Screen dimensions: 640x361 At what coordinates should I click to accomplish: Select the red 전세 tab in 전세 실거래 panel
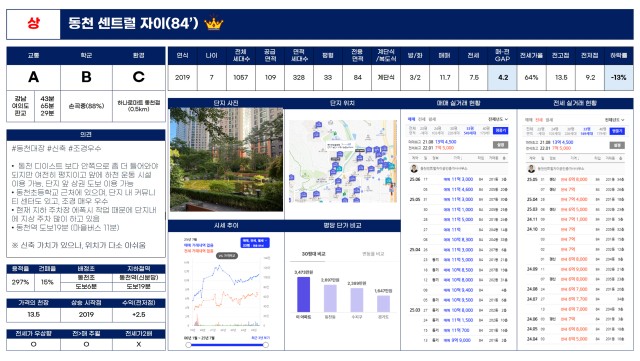click(x=539, y=120)
